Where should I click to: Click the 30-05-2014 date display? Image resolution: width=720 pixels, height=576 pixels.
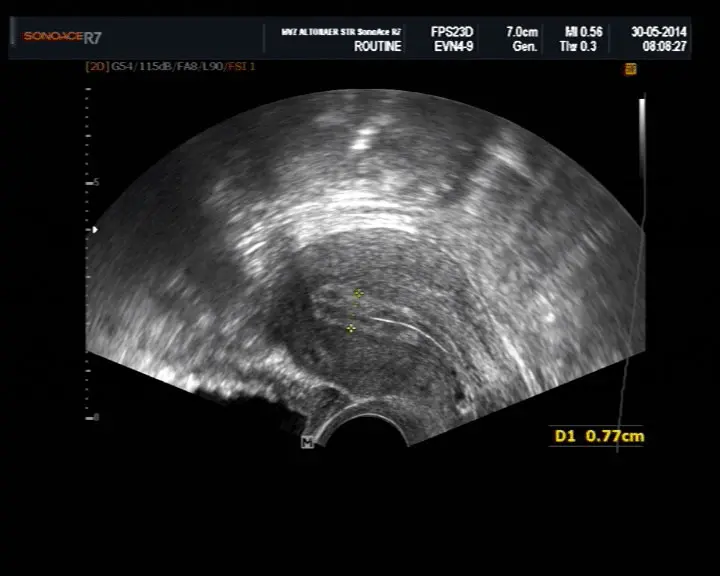pos(660,32)
